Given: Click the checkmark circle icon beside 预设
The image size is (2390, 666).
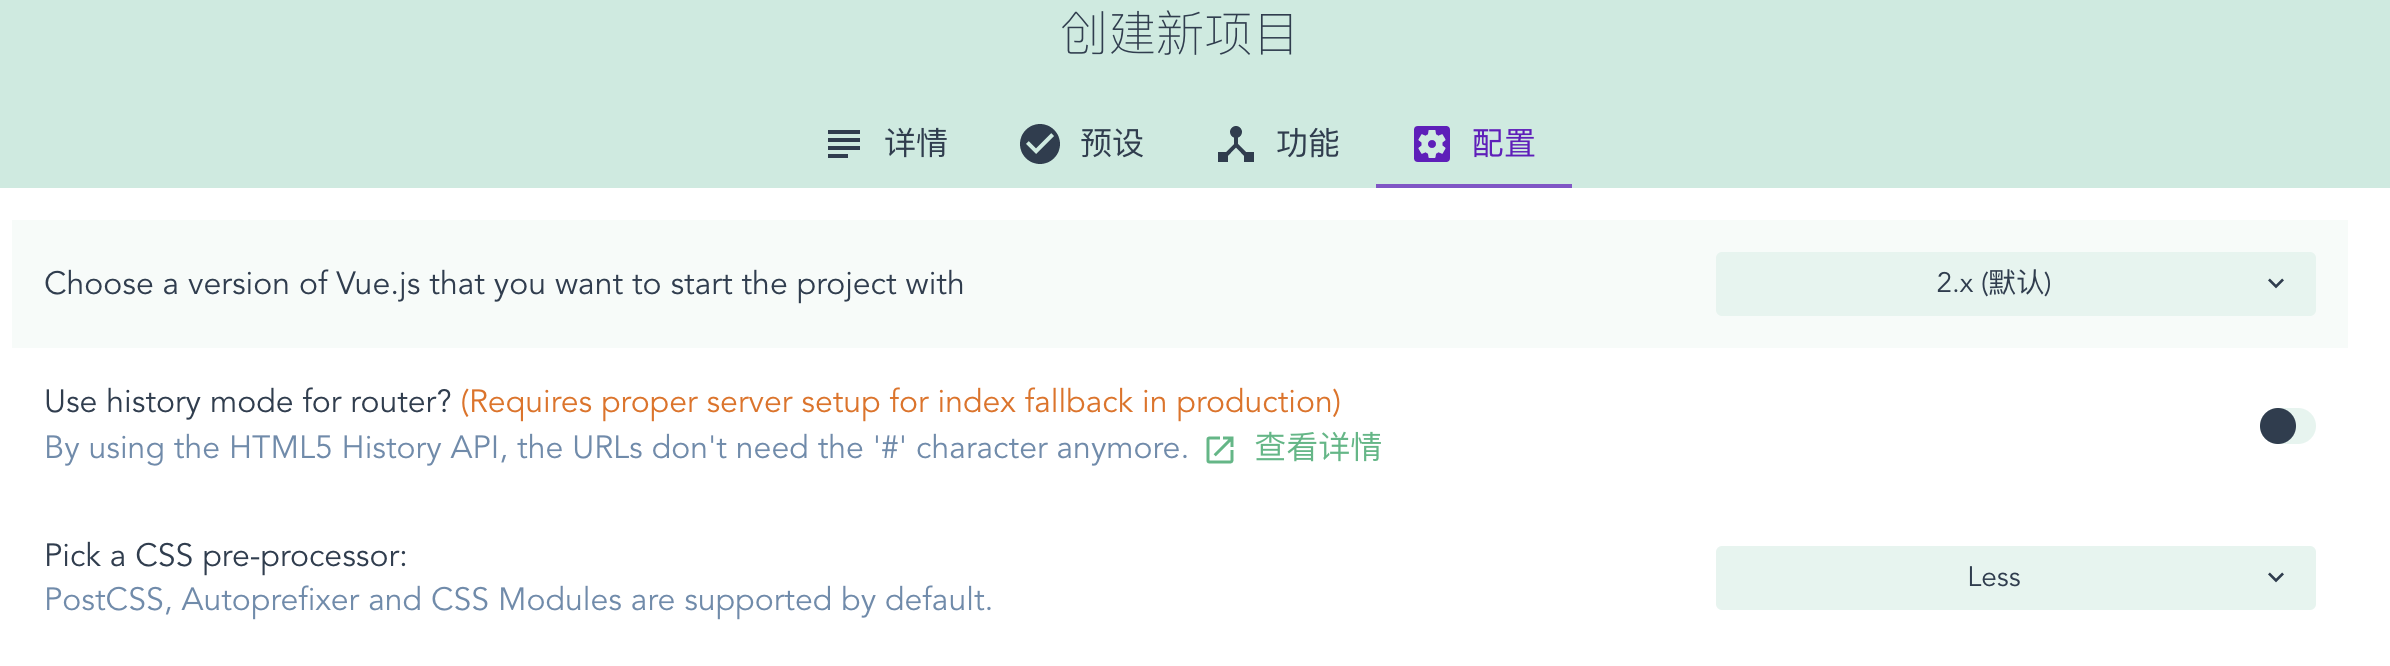Looking at the screenshot, I should [x=1040, y=144].
